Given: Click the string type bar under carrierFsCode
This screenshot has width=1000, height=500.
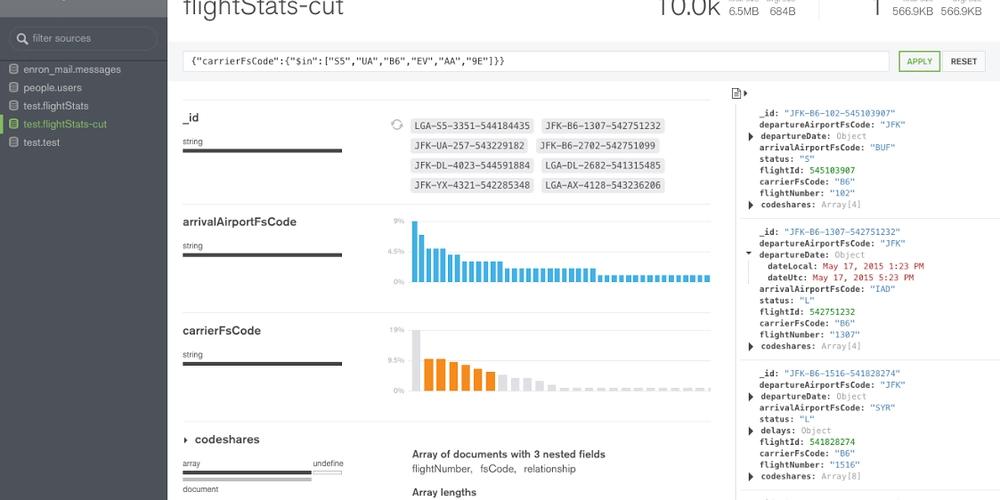Looking at the screenshot, I should [x=262, y=364].
